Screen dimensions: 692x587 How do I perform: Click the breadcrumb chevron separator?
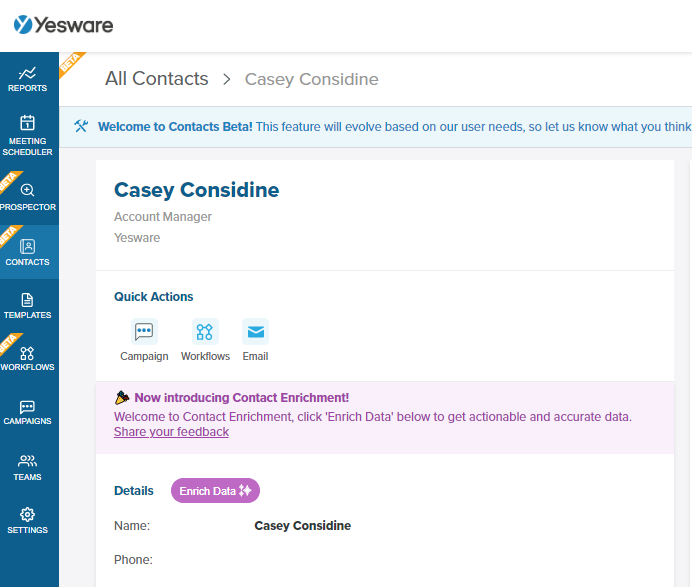coord(227,79)
